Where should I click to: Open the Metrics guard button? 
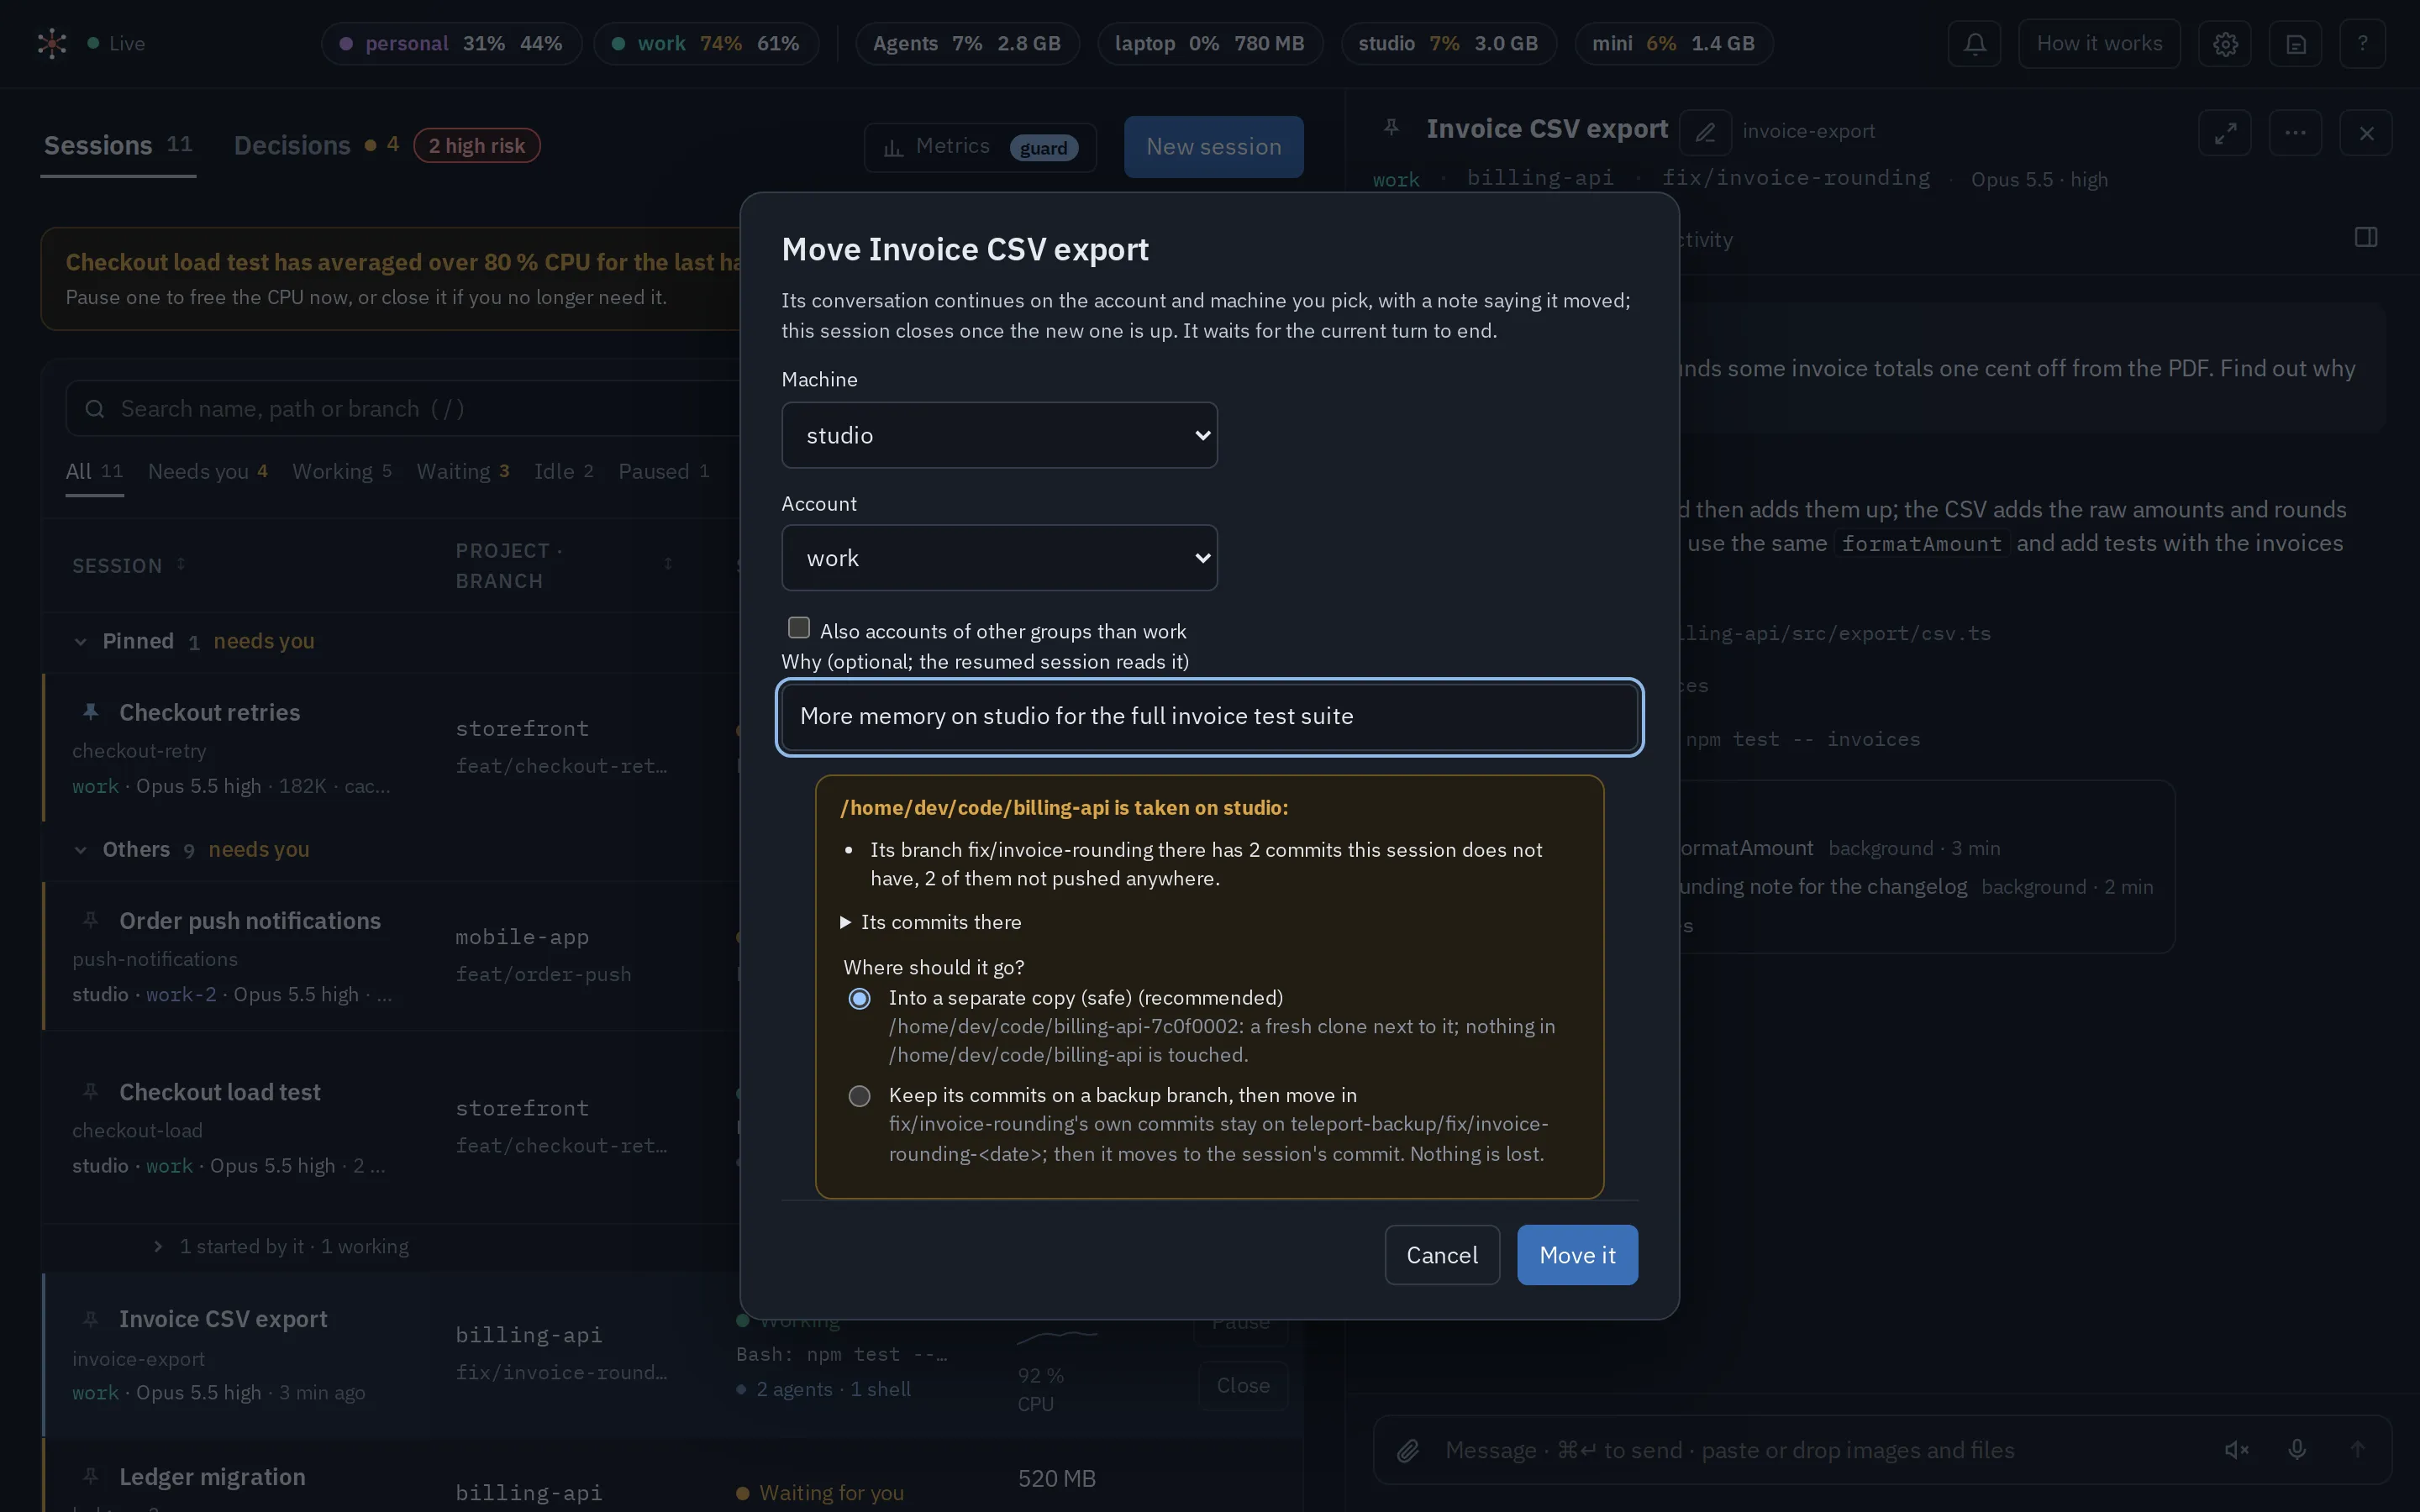click(x=980, y=147)
